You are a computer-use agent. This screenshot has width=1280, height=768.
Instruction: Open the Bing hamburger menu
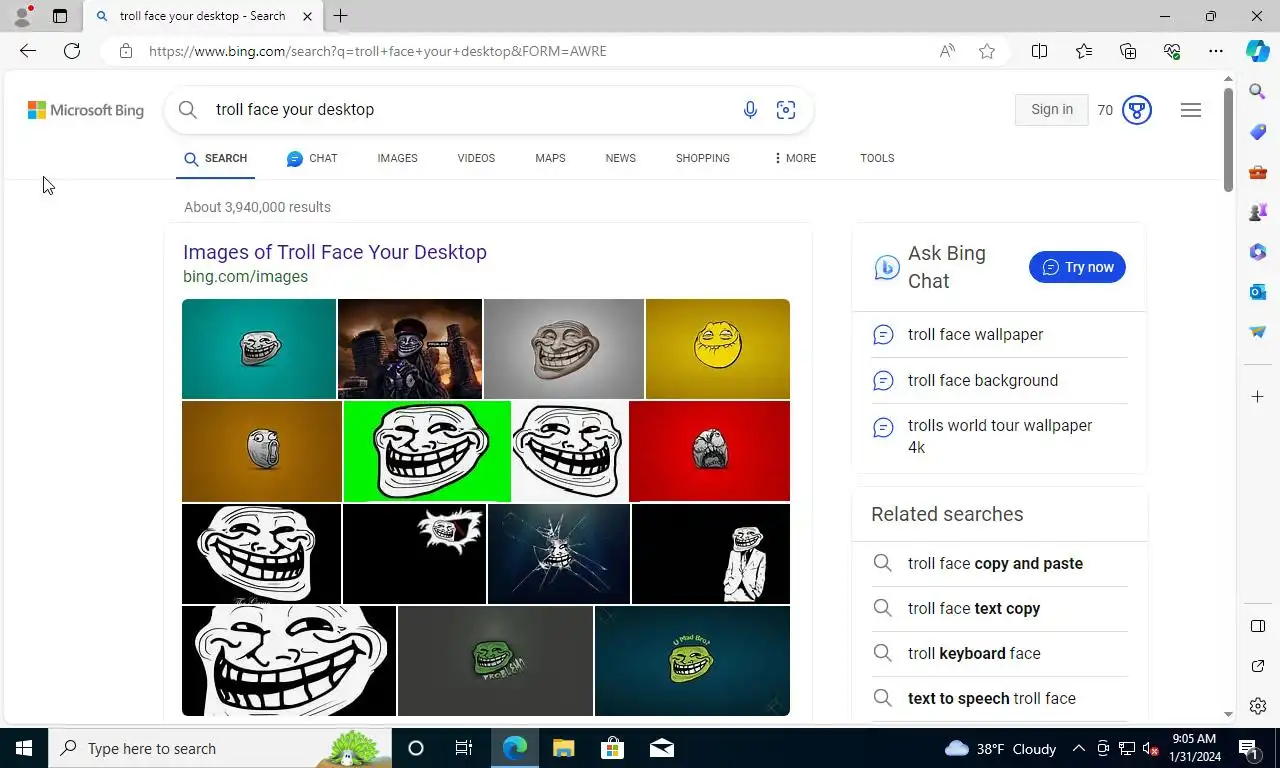pos(1191,110)
